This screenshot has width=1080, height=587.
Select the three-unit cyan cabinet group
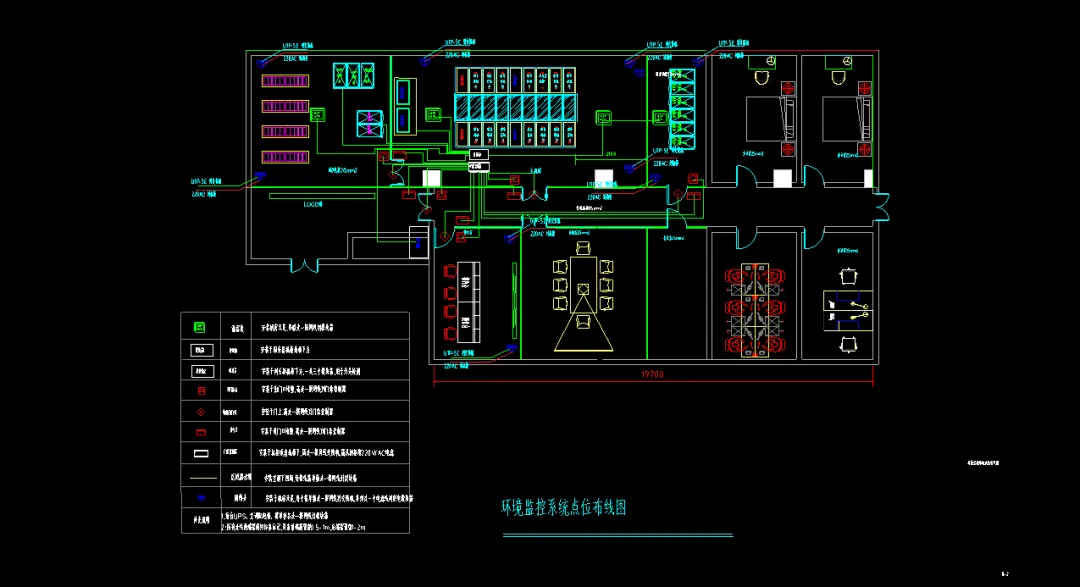pos(353,75)
